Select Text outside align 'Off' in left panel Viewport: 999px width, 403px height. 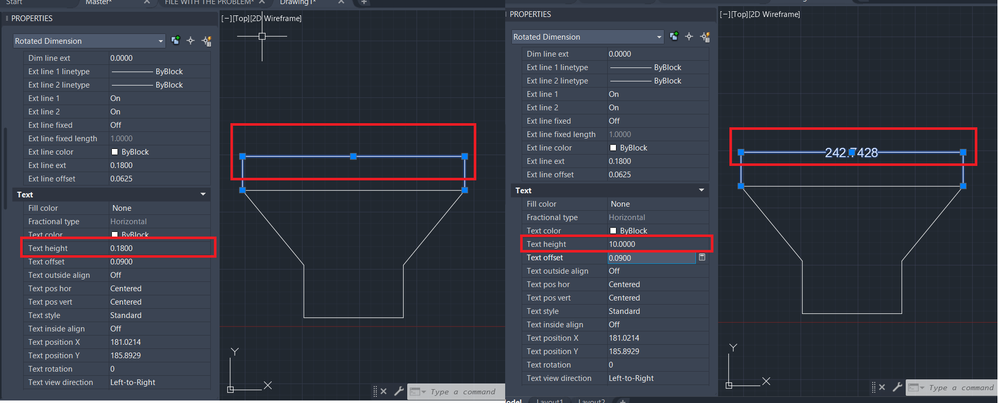tap(115, 275)
